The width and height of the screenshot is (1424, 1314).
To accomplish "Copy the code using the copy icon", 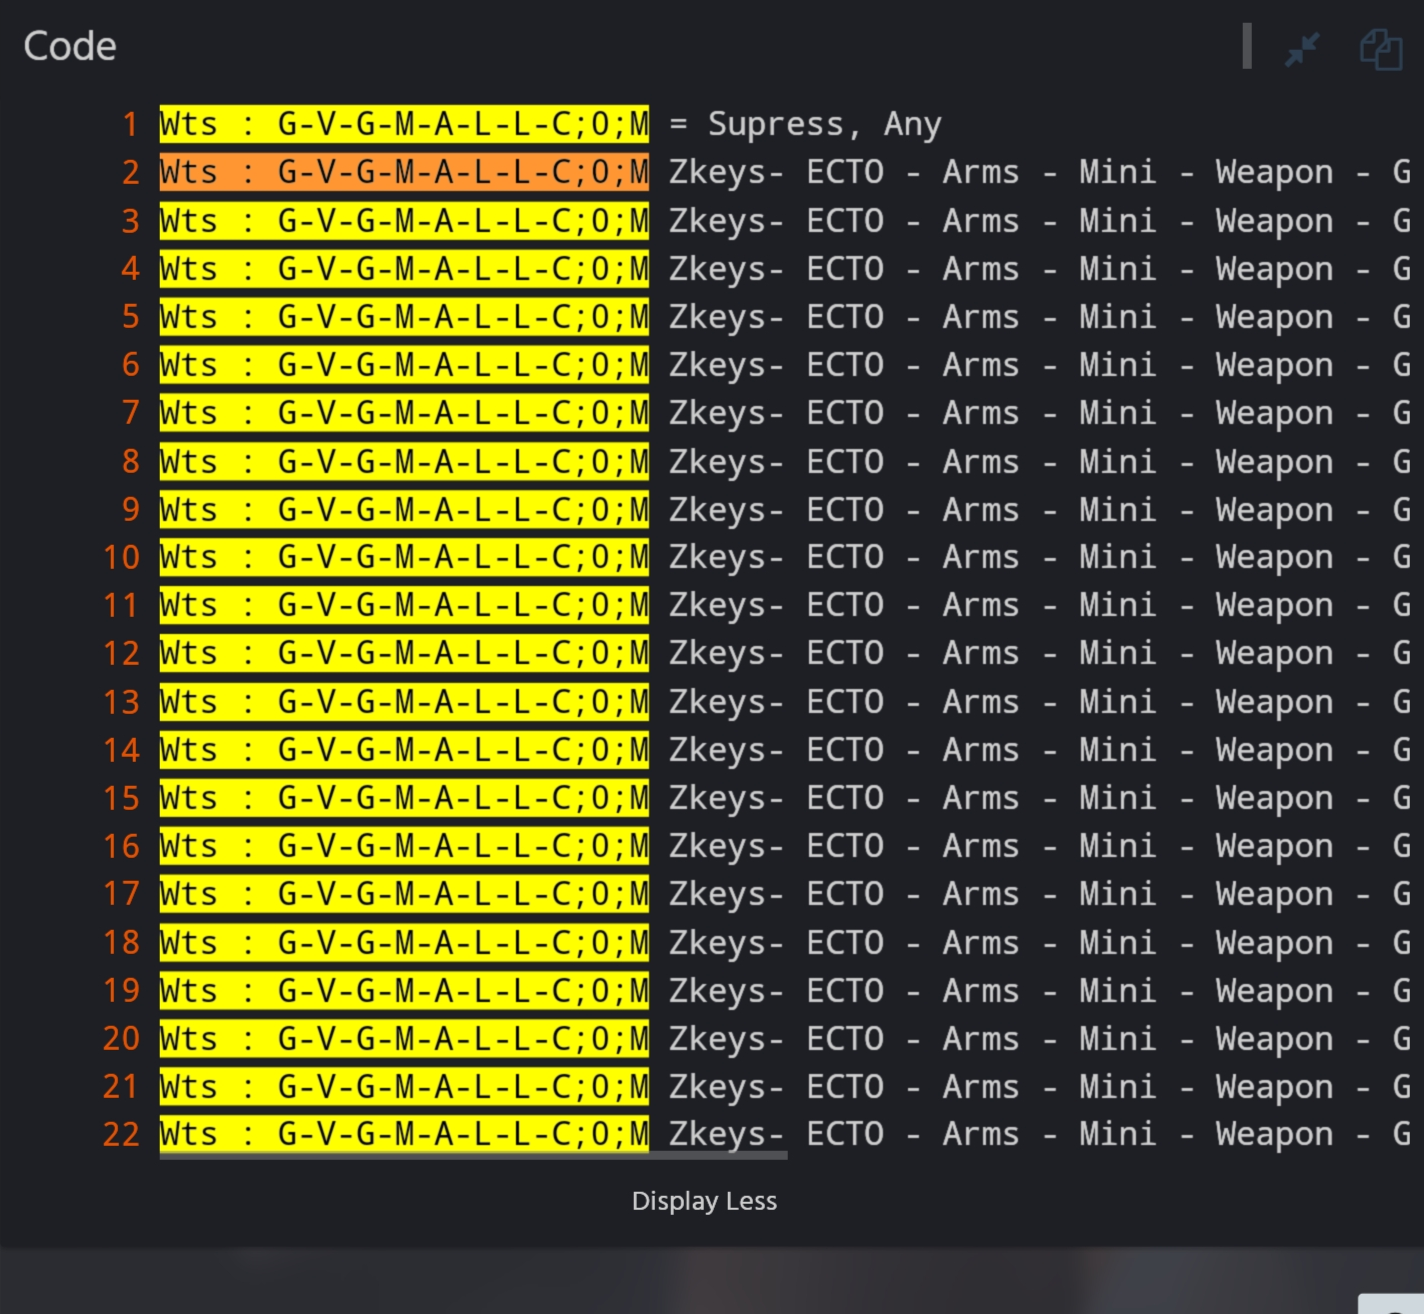I will (x=1381, y=49).
